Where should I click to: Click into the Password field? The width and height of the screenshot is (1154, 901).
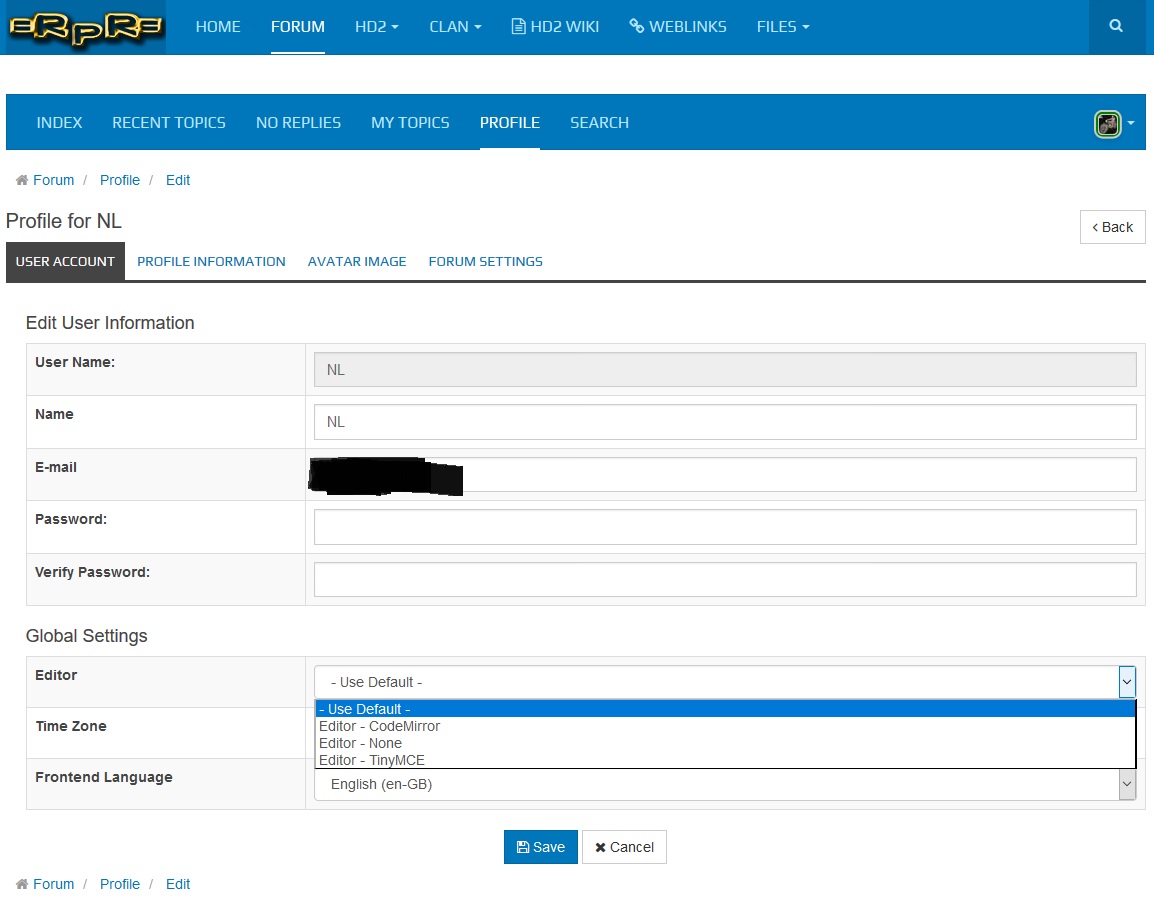725,527
